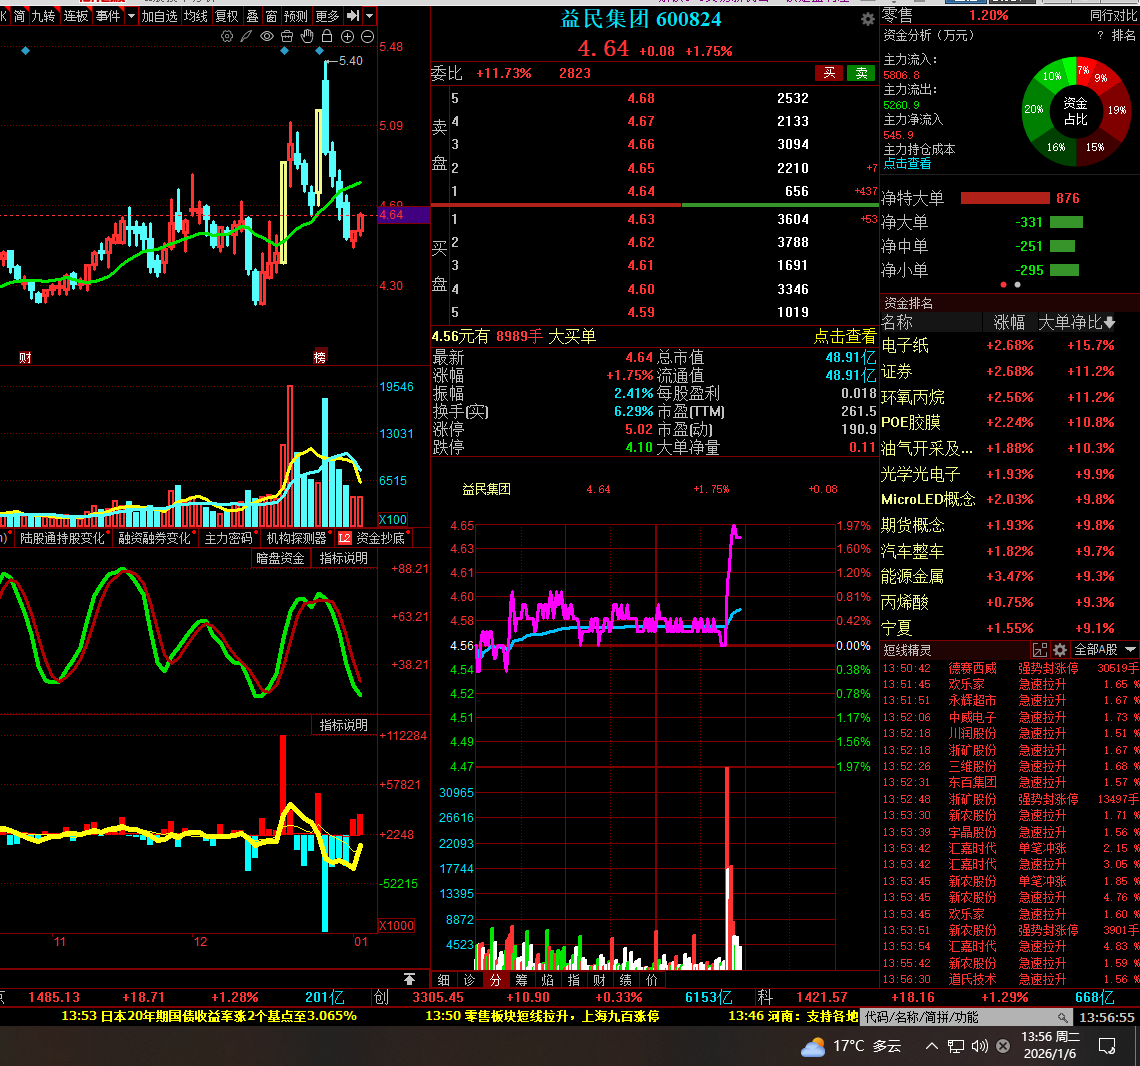The width and height of the screenshot is (1140, 1066).
Task: Click the 暗盘资金 button
Action: click(x=280, y=558)
